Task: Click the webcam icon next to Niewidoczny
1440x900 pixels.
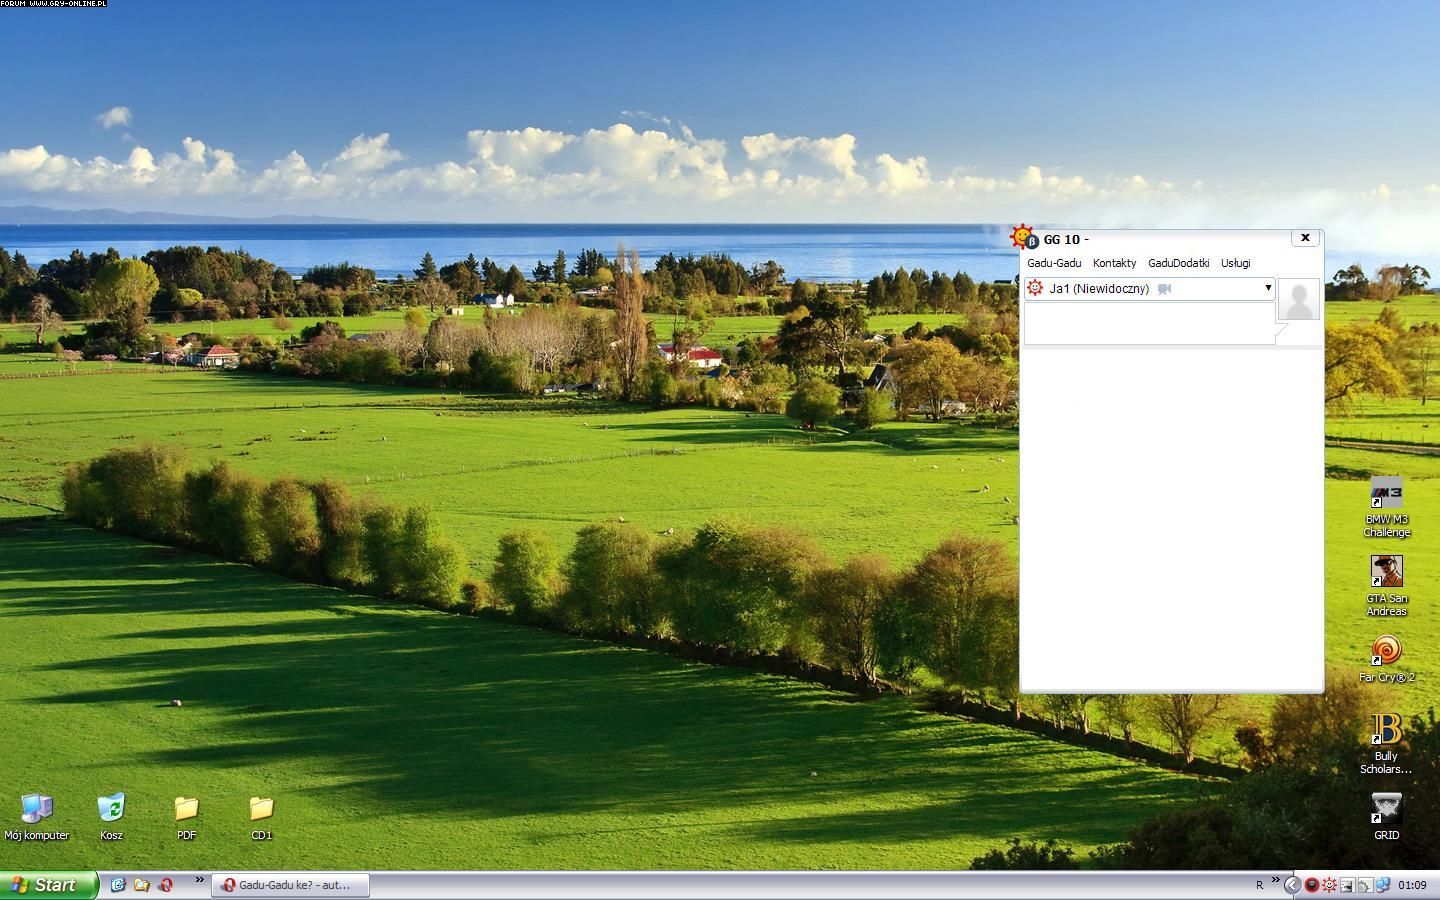Action: 1164,289
